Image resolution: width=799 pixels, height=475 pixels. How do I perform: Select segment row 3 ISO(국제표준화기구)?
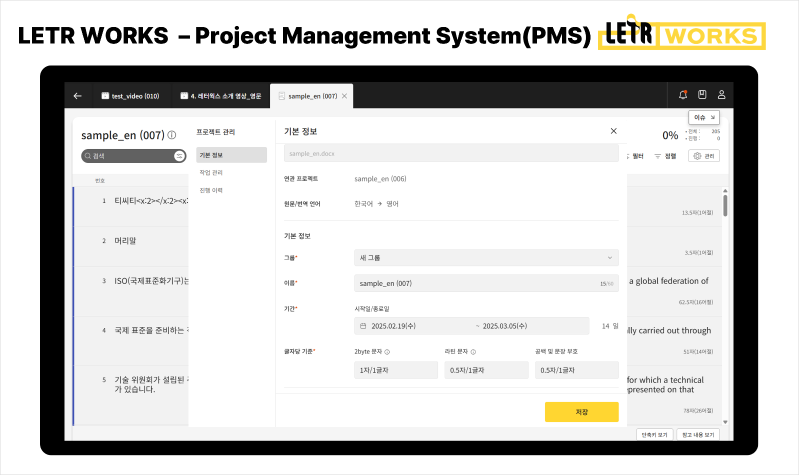click(x=131, y=291)
